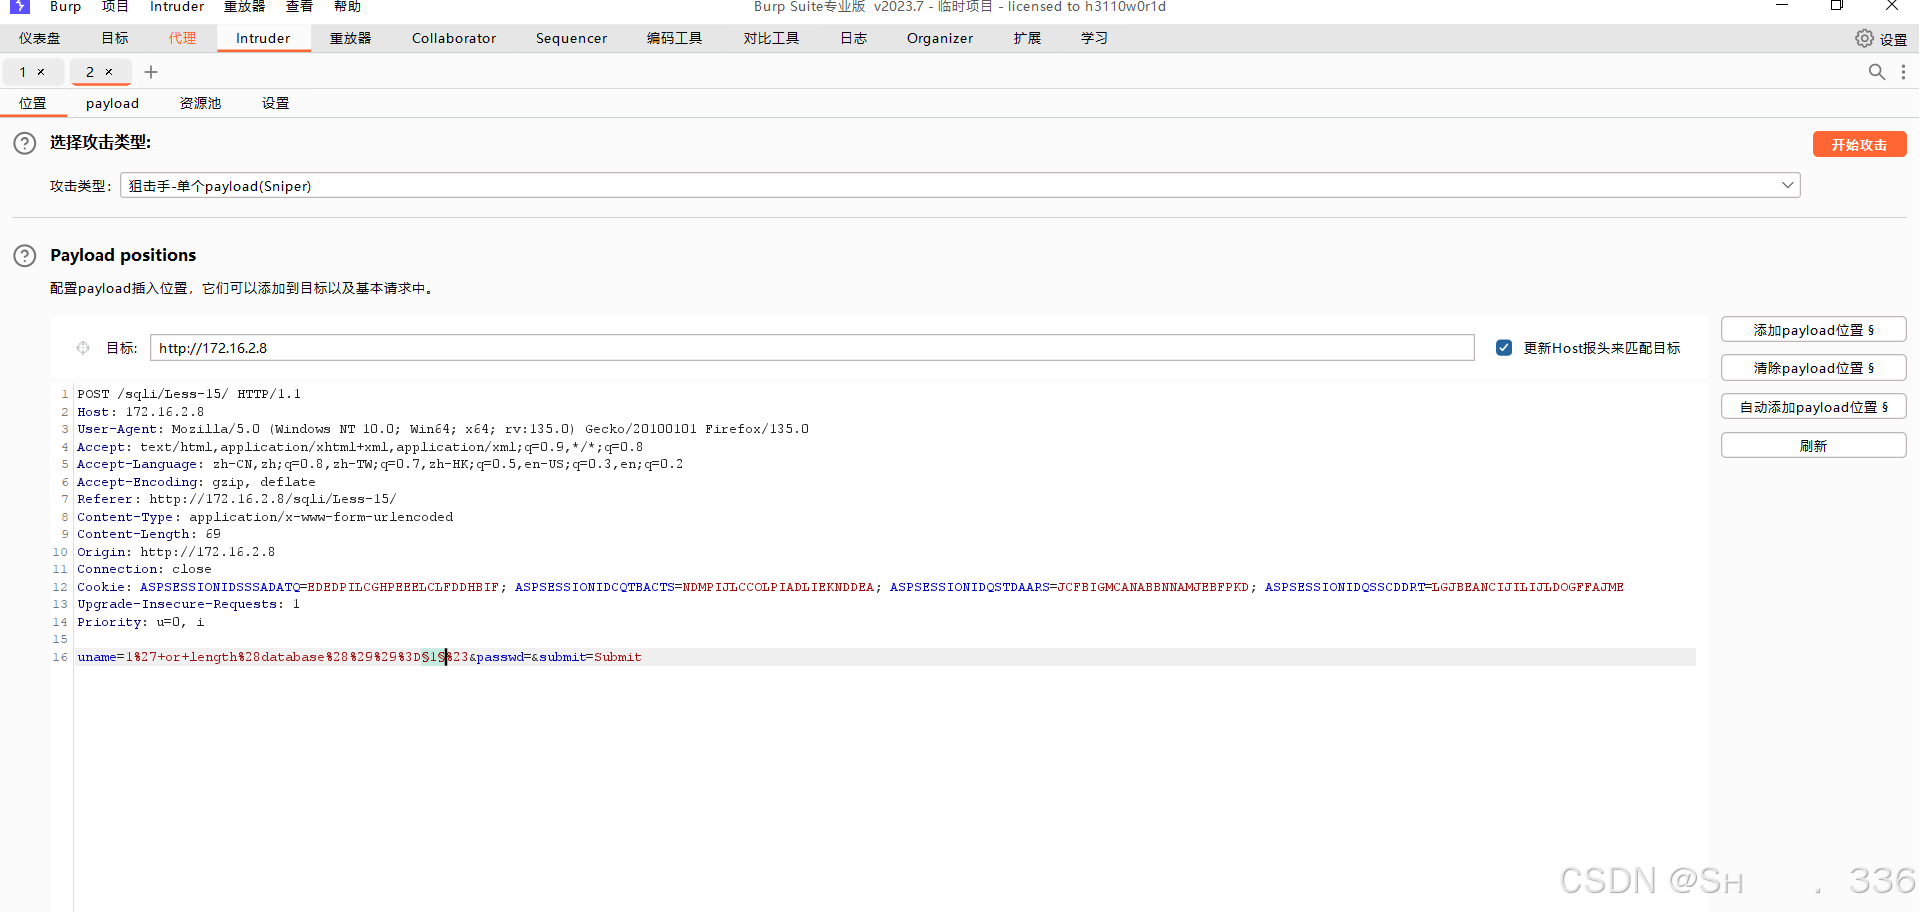Click the Burp logo icon
The width and height of the screenshot is (1920, 912).
20,6
